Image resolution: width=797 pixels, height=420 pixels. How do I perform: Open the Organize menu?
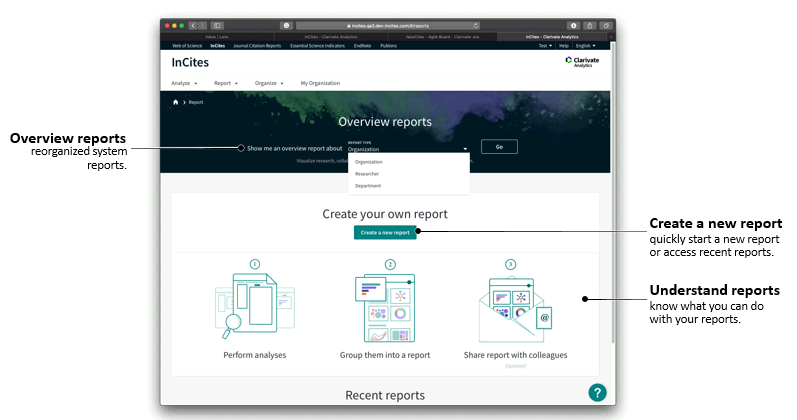tap(269, 83)
